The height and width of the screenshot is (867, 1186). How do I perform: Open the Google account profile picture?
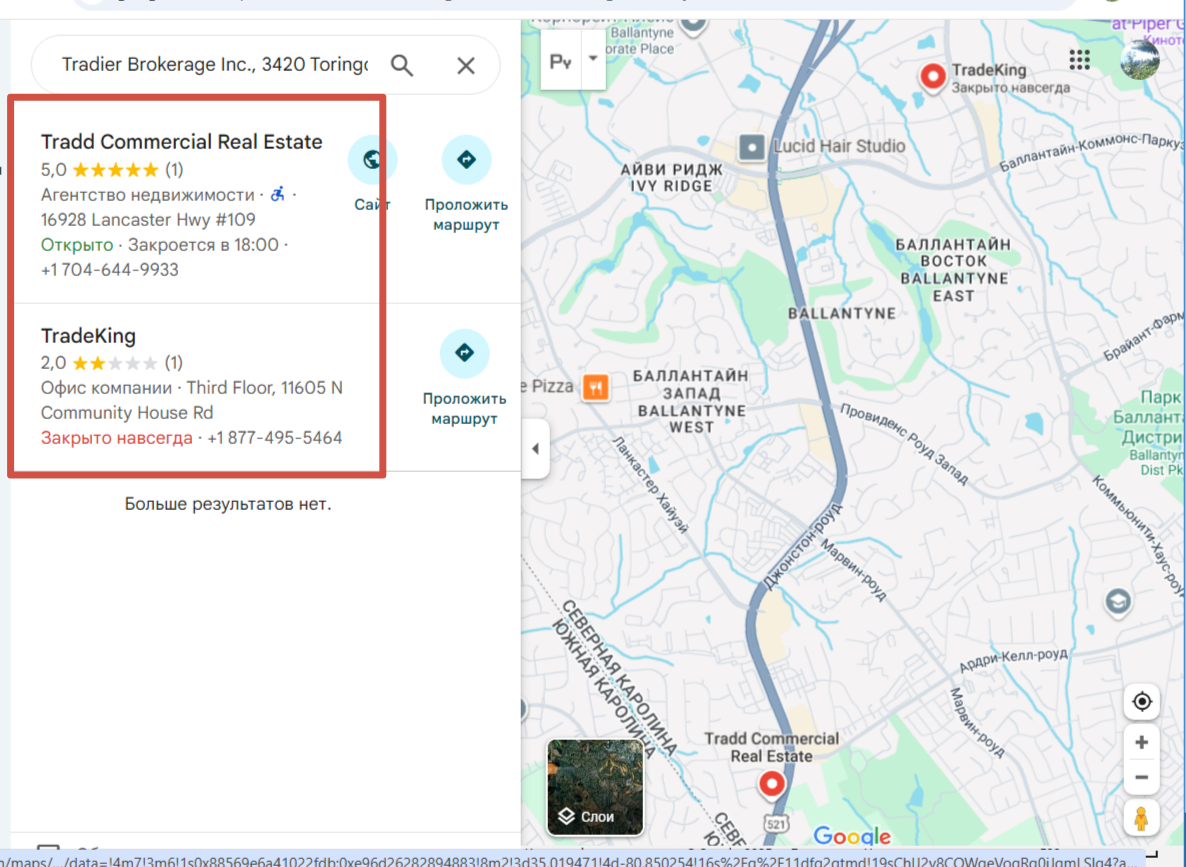[1139, 60]
